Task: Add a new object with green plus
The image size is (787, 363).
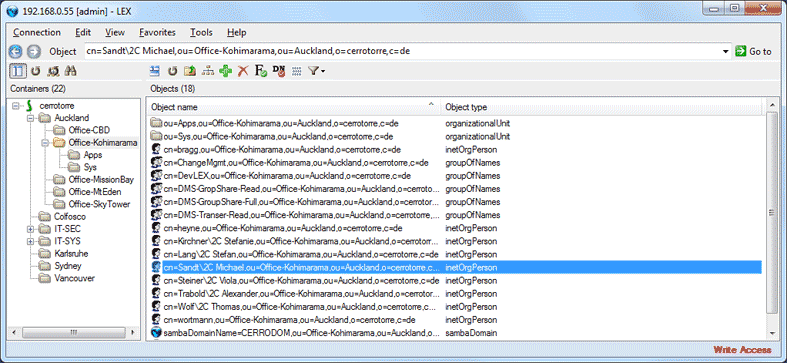Action: [225, 71]
